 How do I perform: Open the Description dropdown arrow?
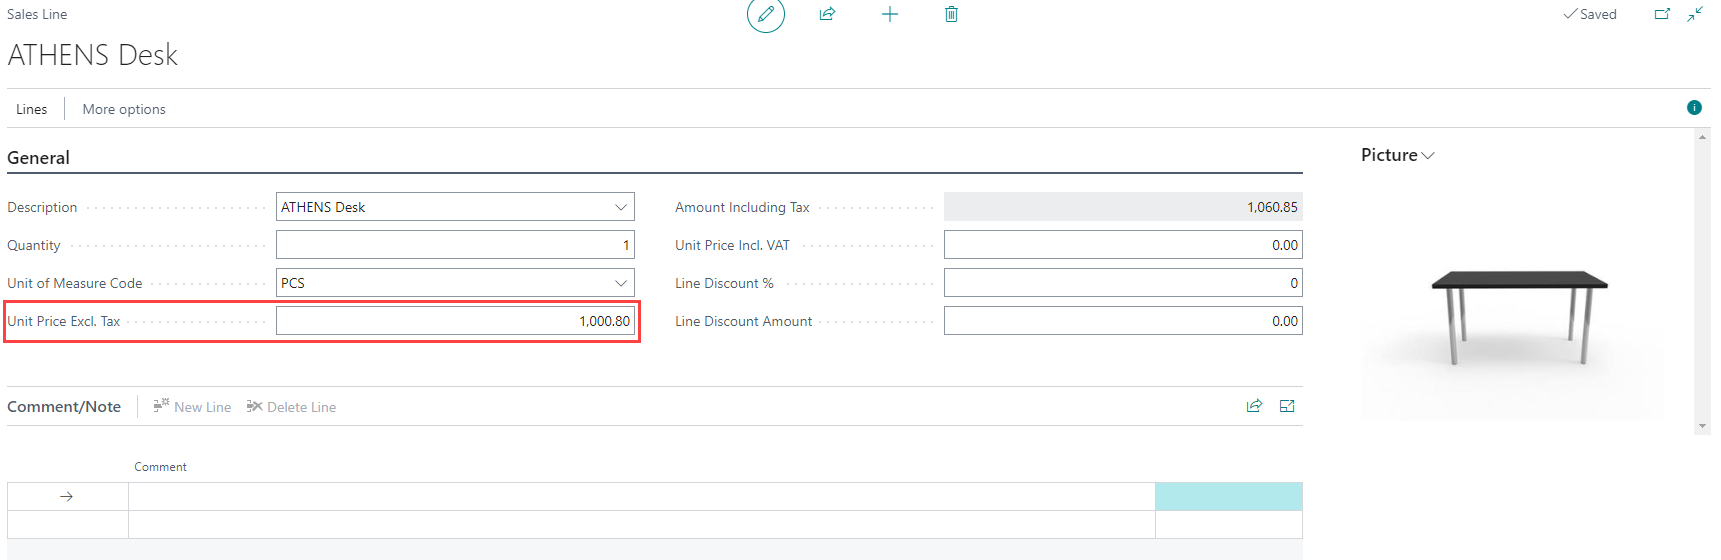click(621, 207)
